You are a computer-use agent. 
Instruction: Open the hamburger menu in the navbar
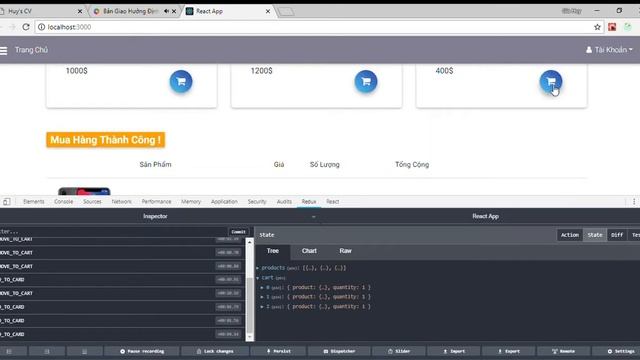[x=4, y=50]
